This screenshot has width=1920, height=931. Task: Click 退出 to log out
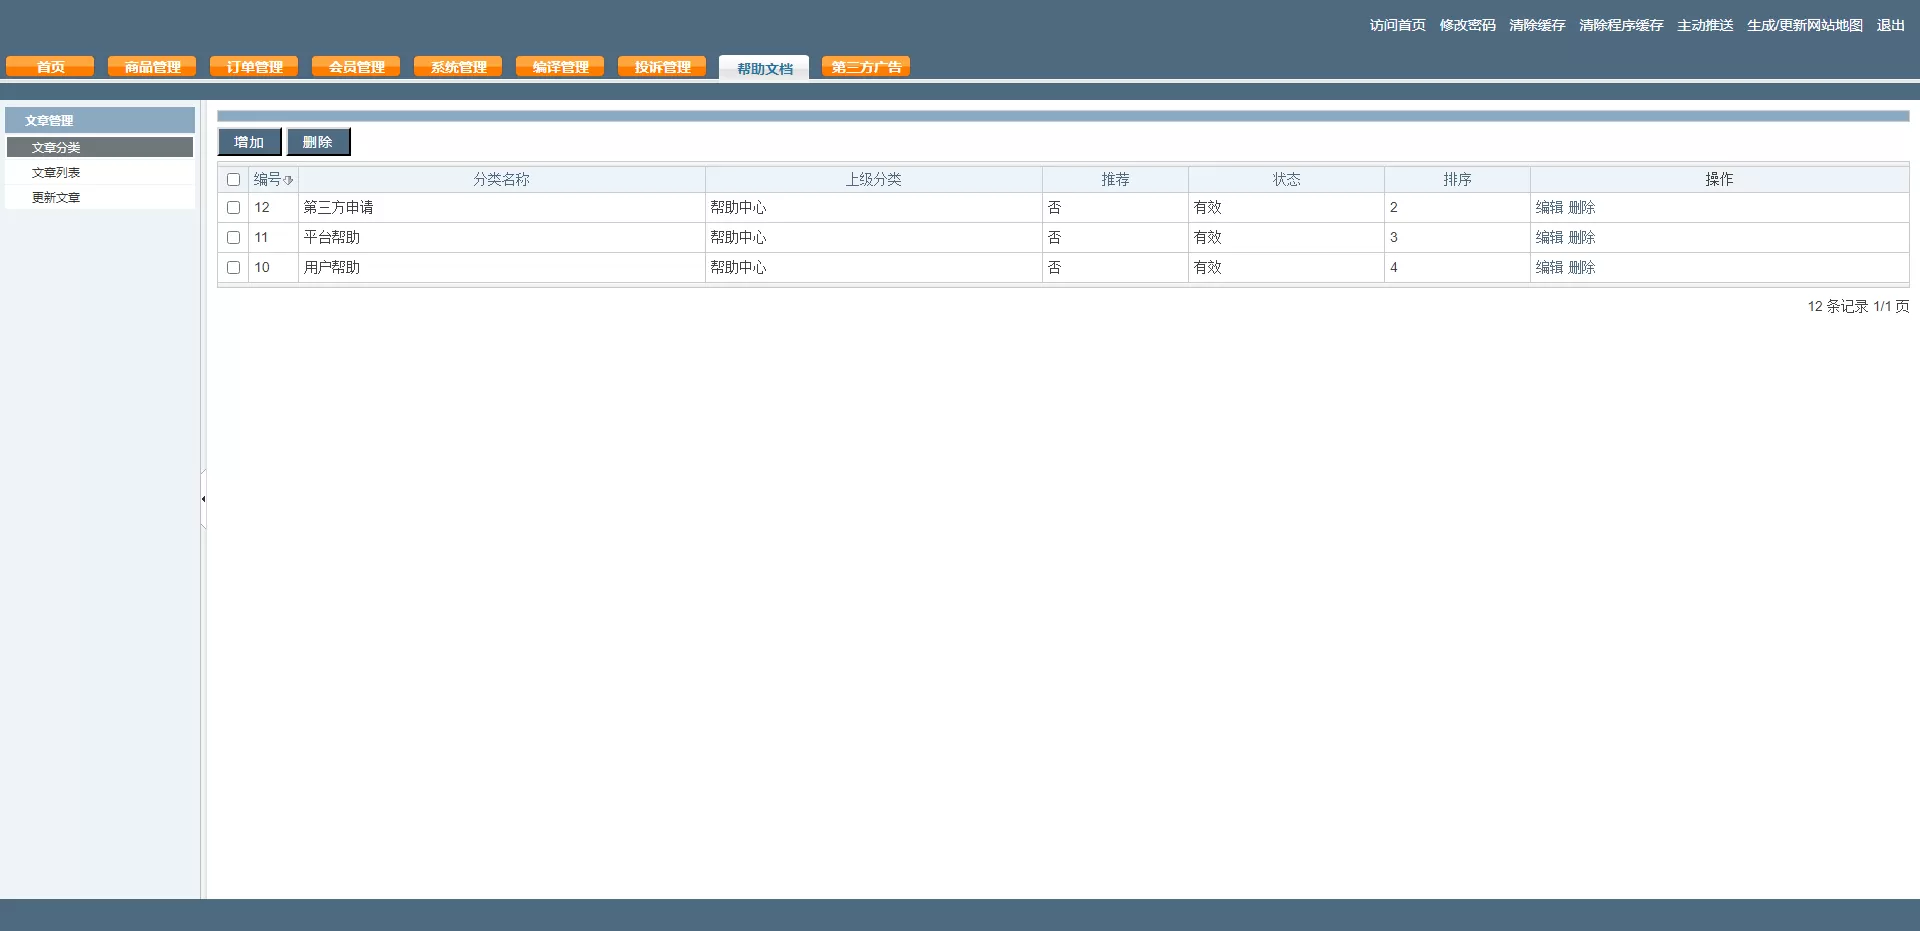coord(1890,25)
